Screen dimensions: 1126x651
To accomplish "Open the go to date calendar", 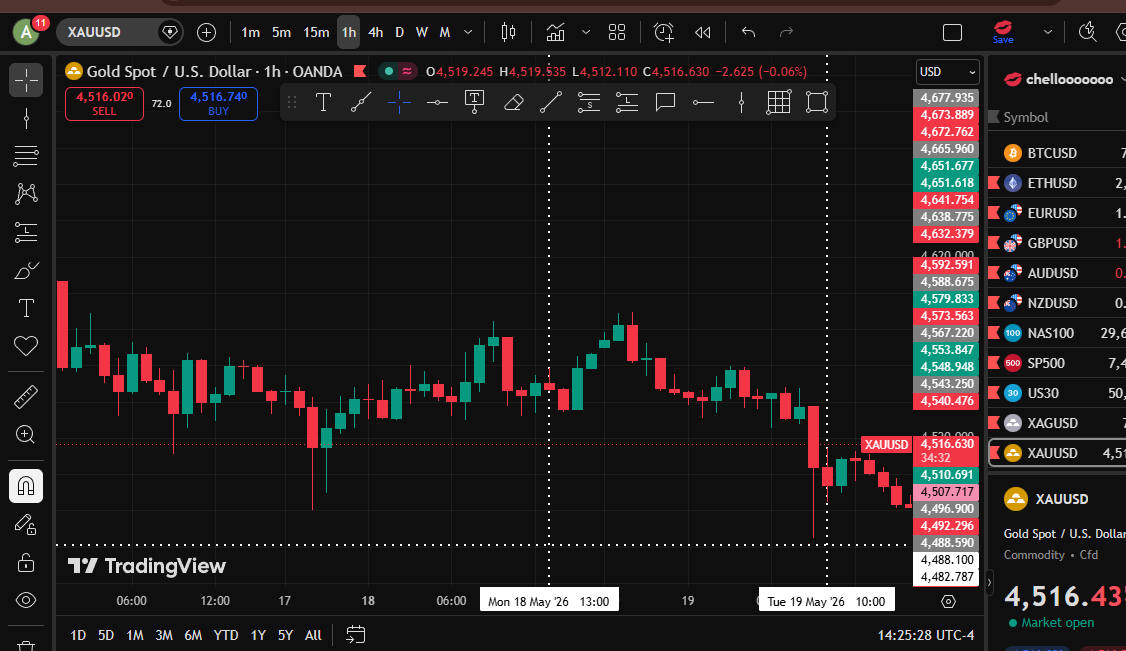I will [x=355, y=634].
